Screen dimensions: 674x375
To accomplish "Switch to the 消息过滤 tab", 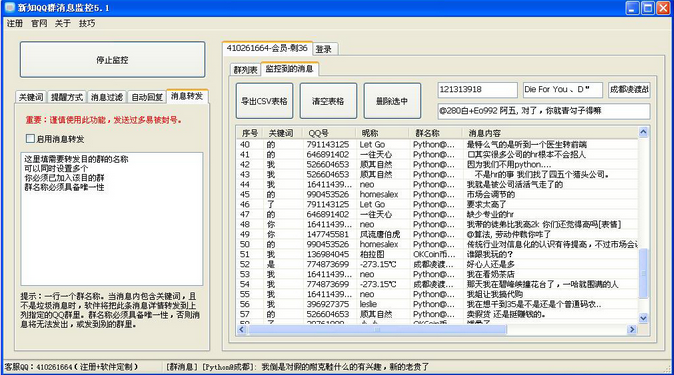I will tap(107, 97).
